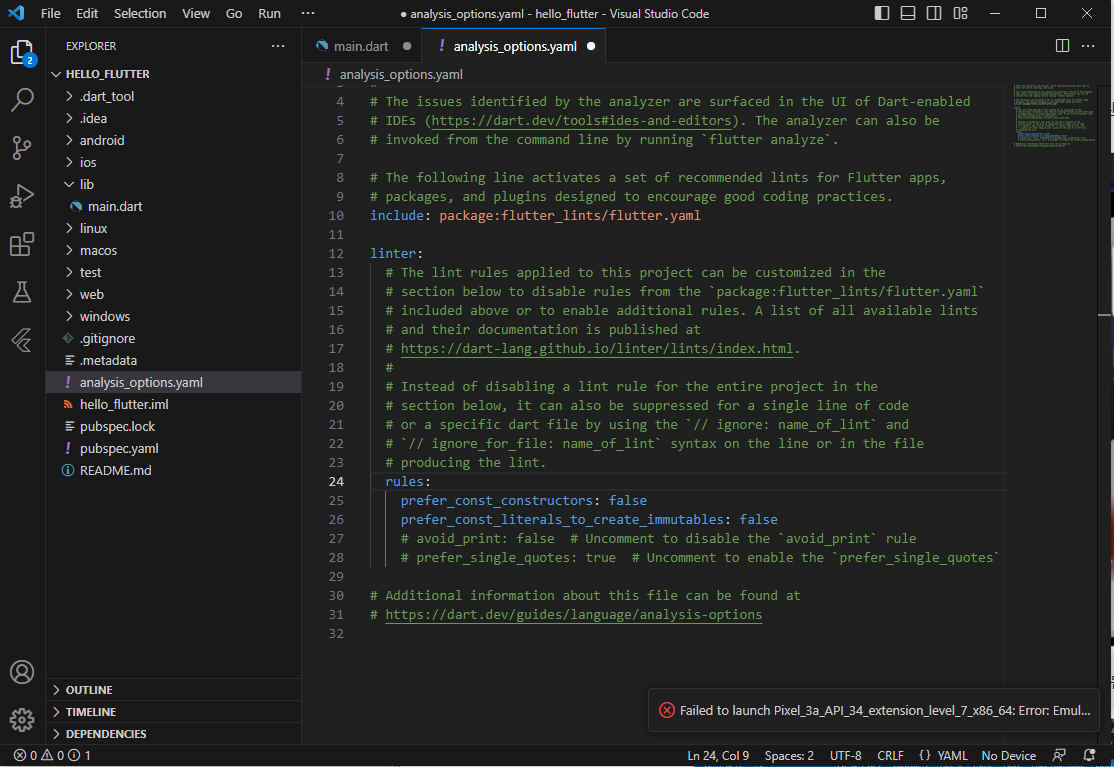Click the main.dart file icon in tree
Viewport: 1114px width, 767px height.
(x=75, y=207)
